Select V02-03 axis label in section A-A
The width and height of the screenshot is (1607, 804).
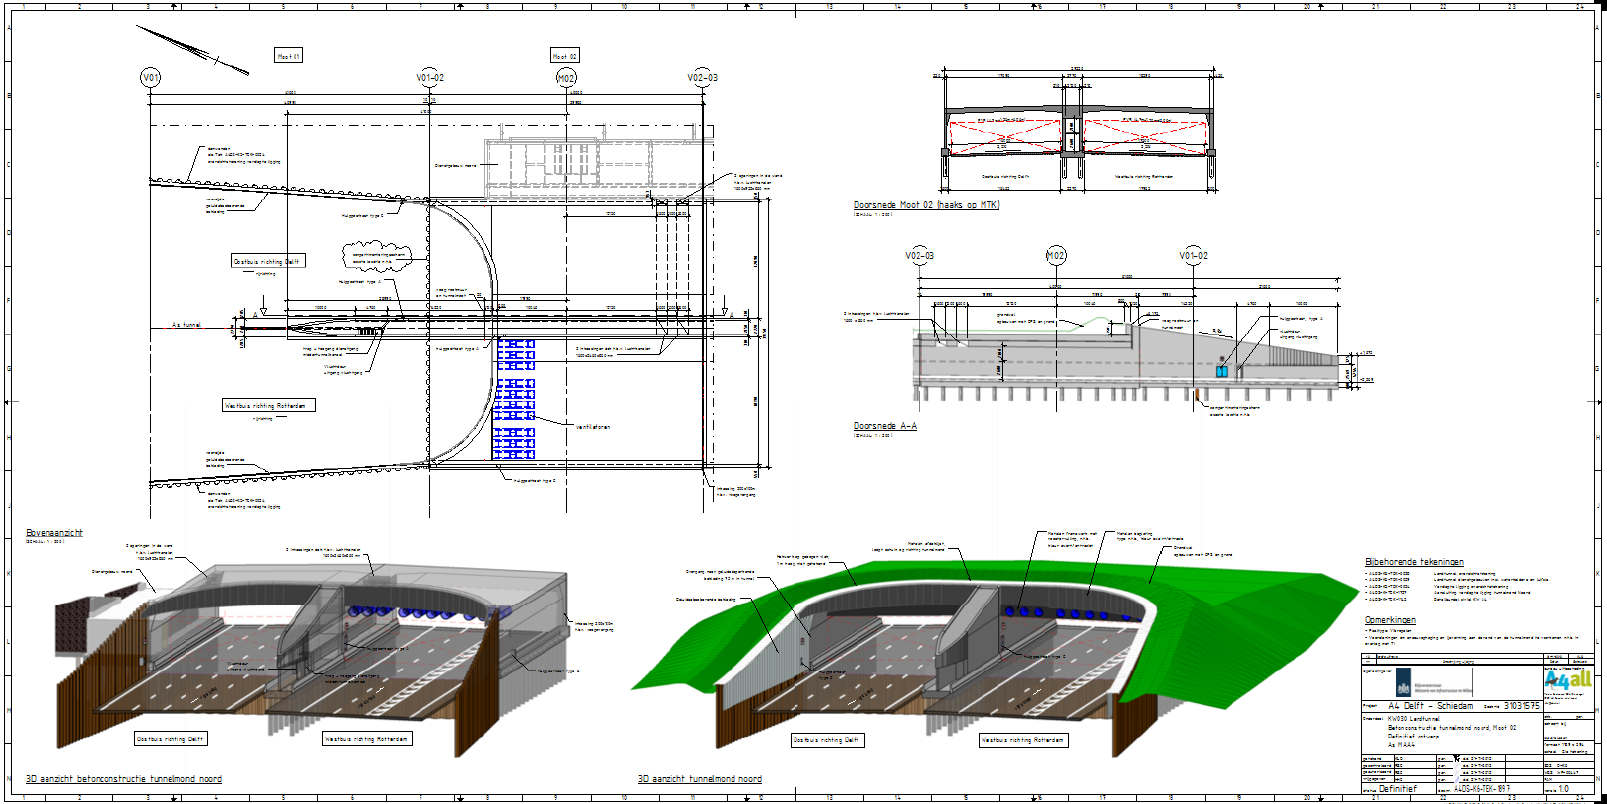(x=920, y=256)
